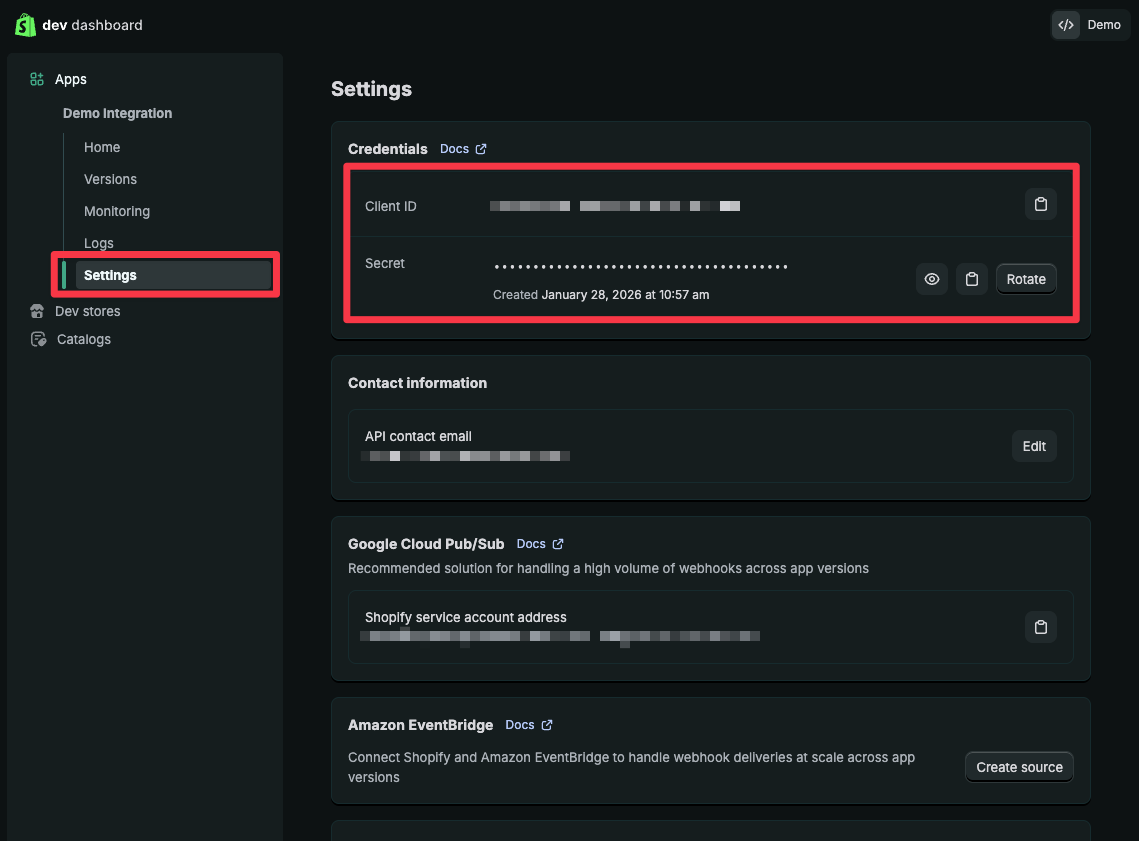Click 'Created January 28, 2026 at 10:57 am'
The height and width of the screenshot is (841, 1139).
click(x=601, y=295)
